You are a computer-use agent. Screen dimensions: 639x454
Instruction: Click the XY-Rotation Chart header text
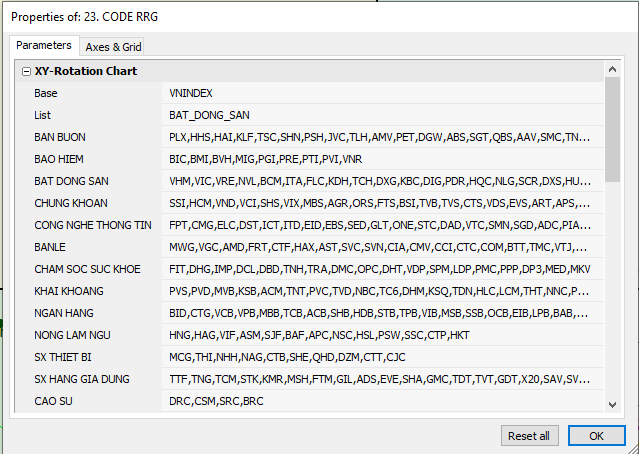tap(86, 71)
